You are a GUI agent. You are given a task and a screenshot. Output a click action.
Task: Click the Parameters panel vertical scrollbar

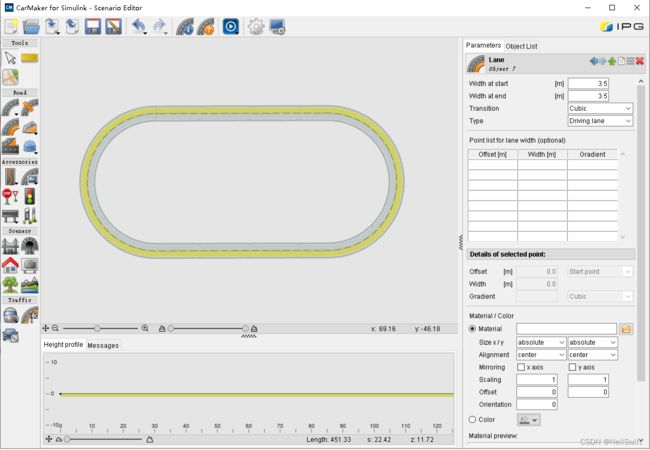point(641,232)
